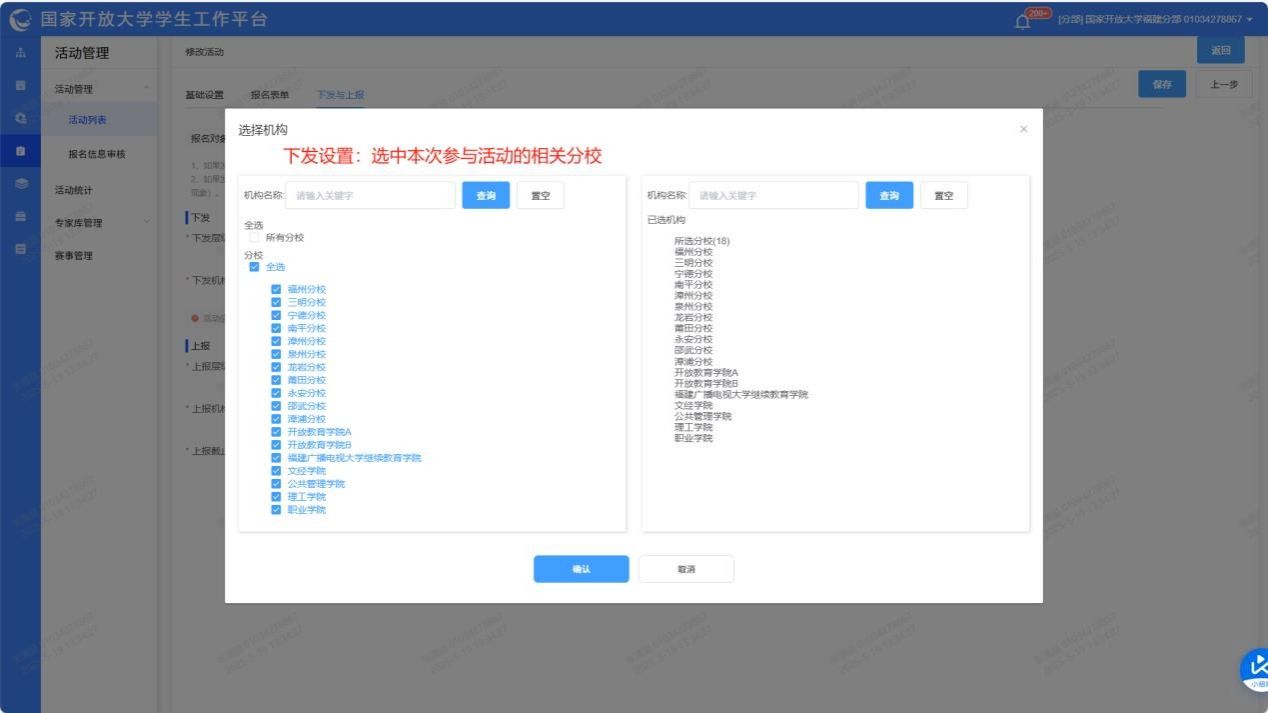
Task: Open the 赛事管理 sidebar menu item
Action: (74, 256)
